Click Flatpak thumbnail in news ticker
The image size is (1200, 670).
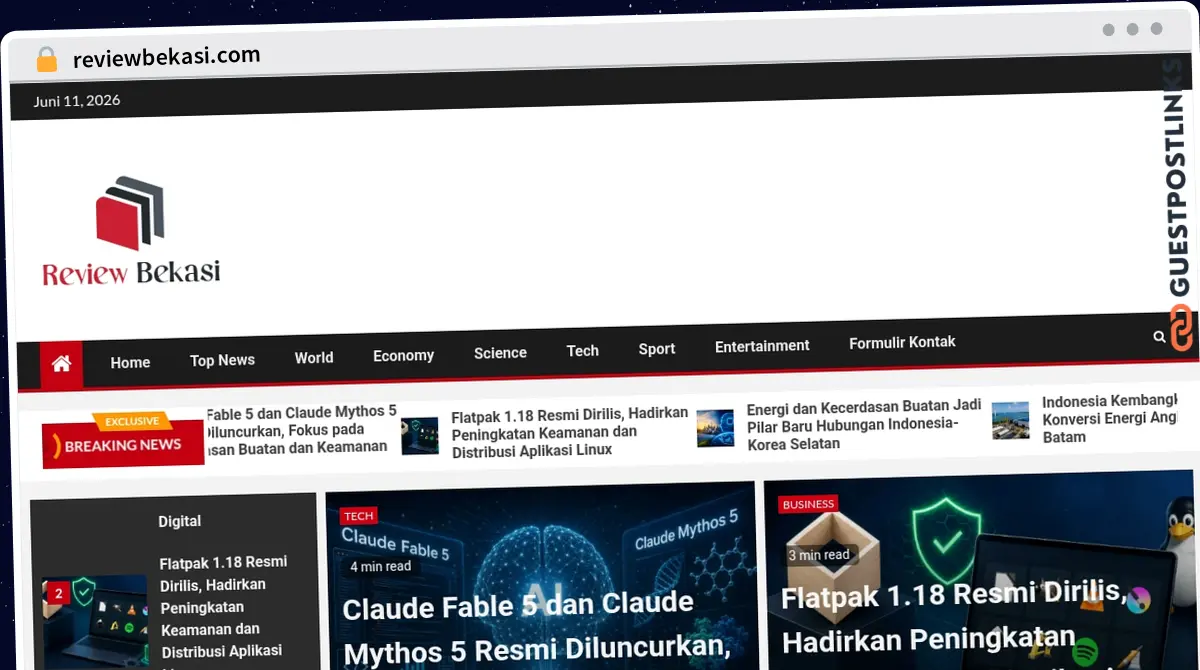(420, 436)
